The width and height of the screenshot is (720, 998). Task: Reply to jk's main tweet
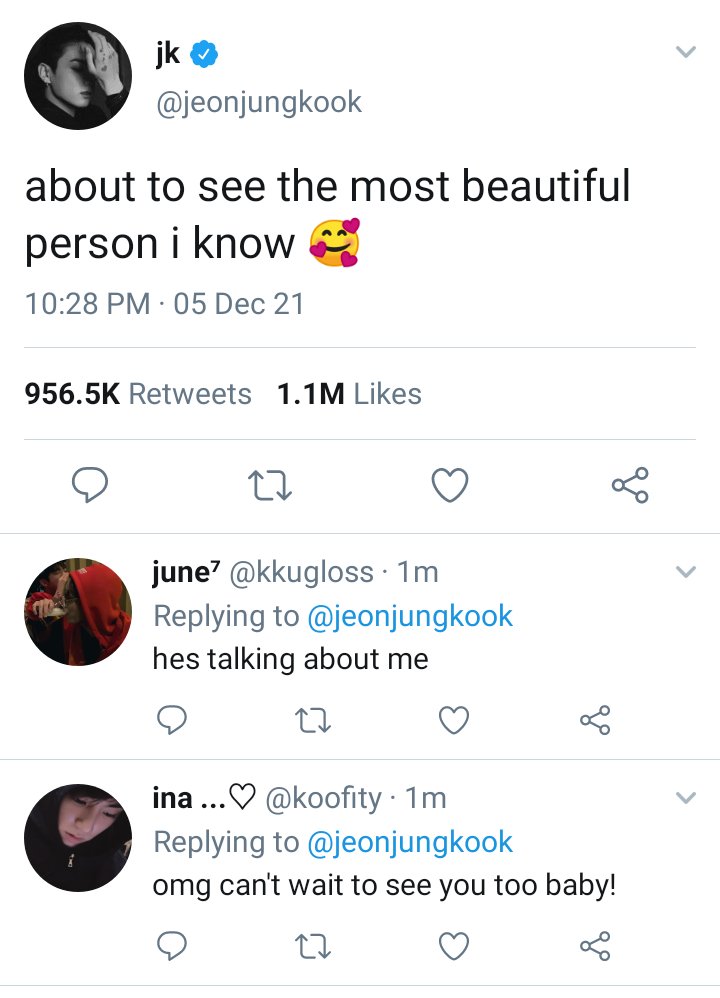tap(89, 486)
